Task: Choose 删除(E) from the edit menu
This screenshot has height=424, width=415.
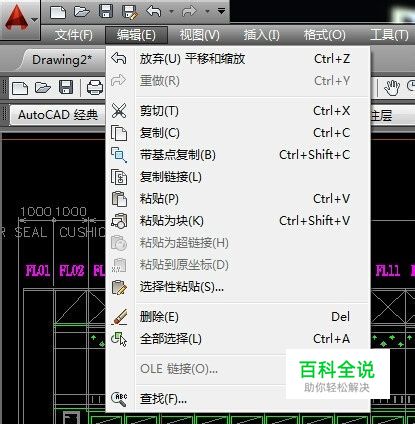Action: [x=237, y=317]
